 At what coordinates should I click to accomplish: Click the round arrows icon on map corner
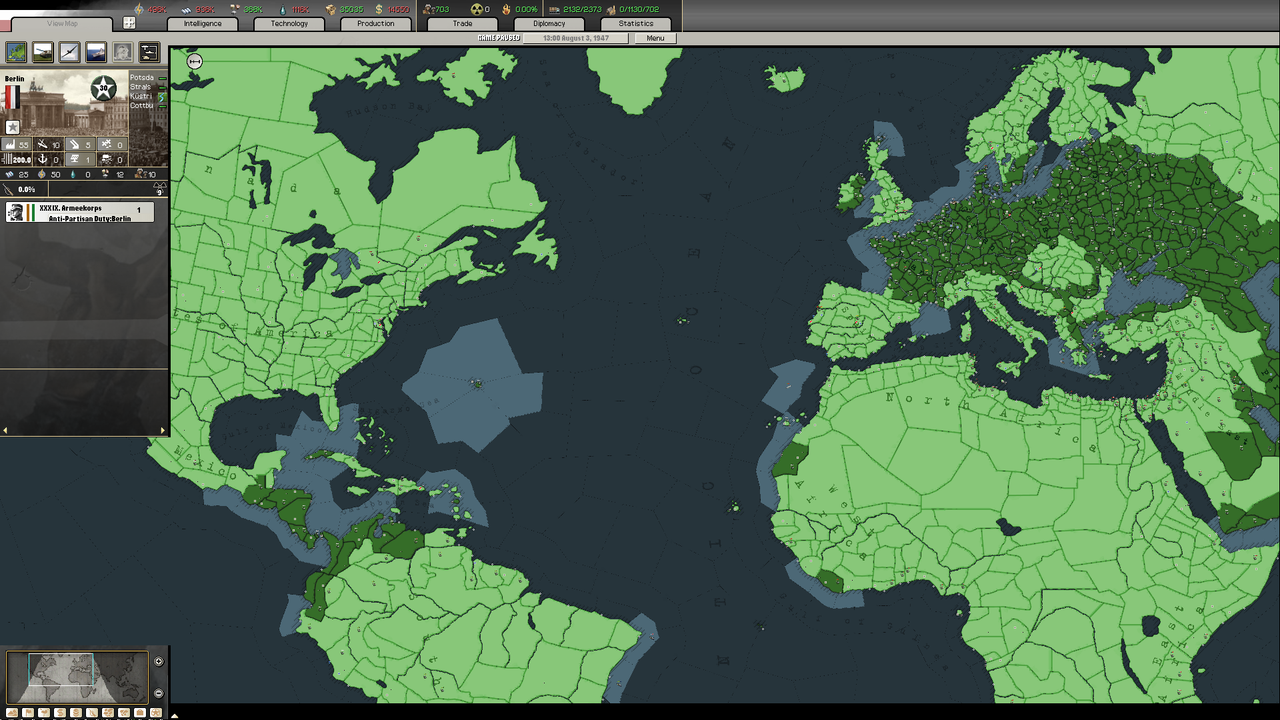click(x=195, y=62)
